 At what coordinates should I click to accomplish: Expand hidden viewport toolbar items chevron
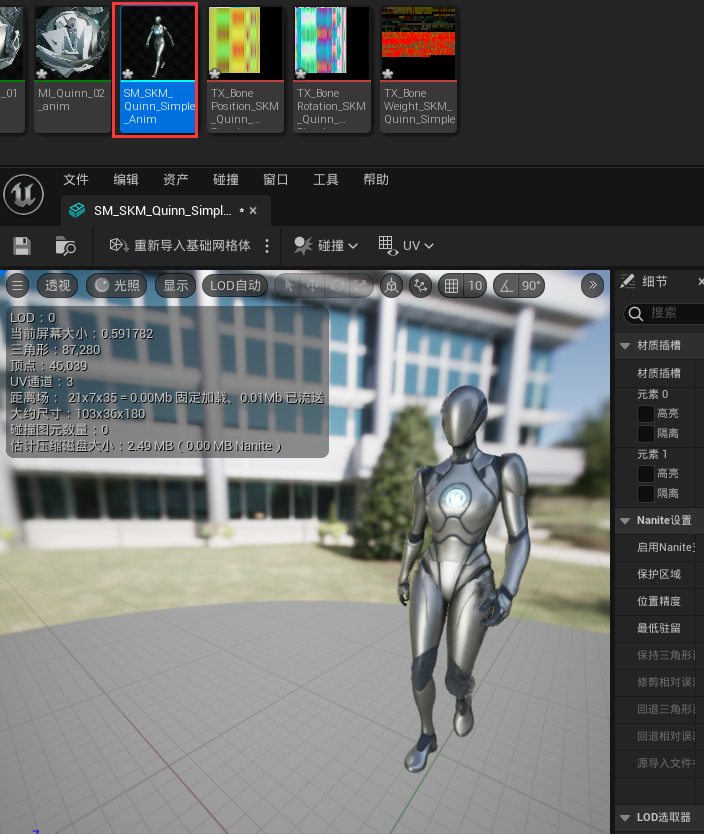[x=592, y=285]
